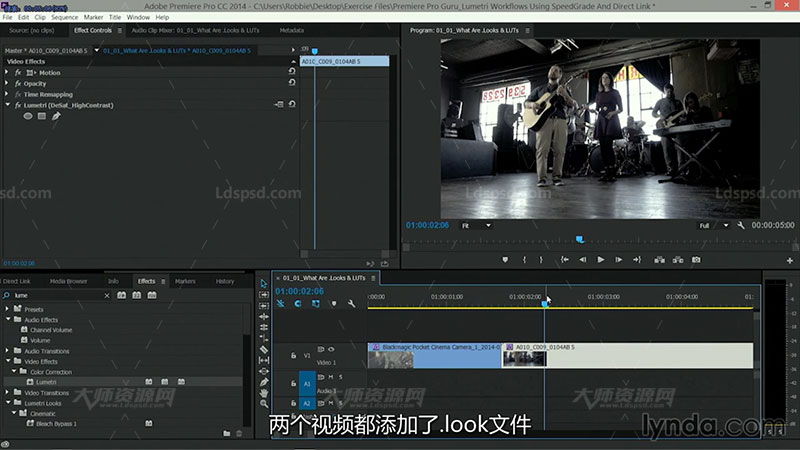Expand the Opacity effect properties
The height and width of the screenshot is (450, 800).
7,83
